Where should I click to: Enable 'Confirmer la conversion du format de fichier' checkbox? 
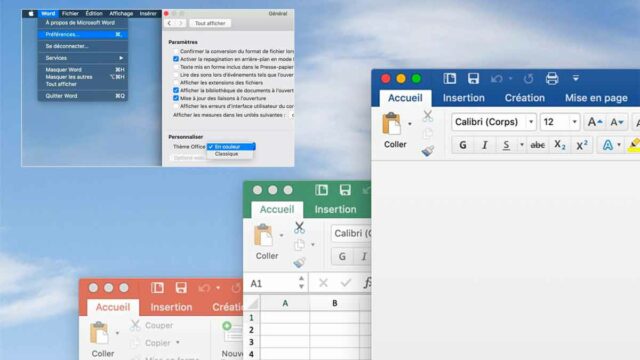point(176,51)
